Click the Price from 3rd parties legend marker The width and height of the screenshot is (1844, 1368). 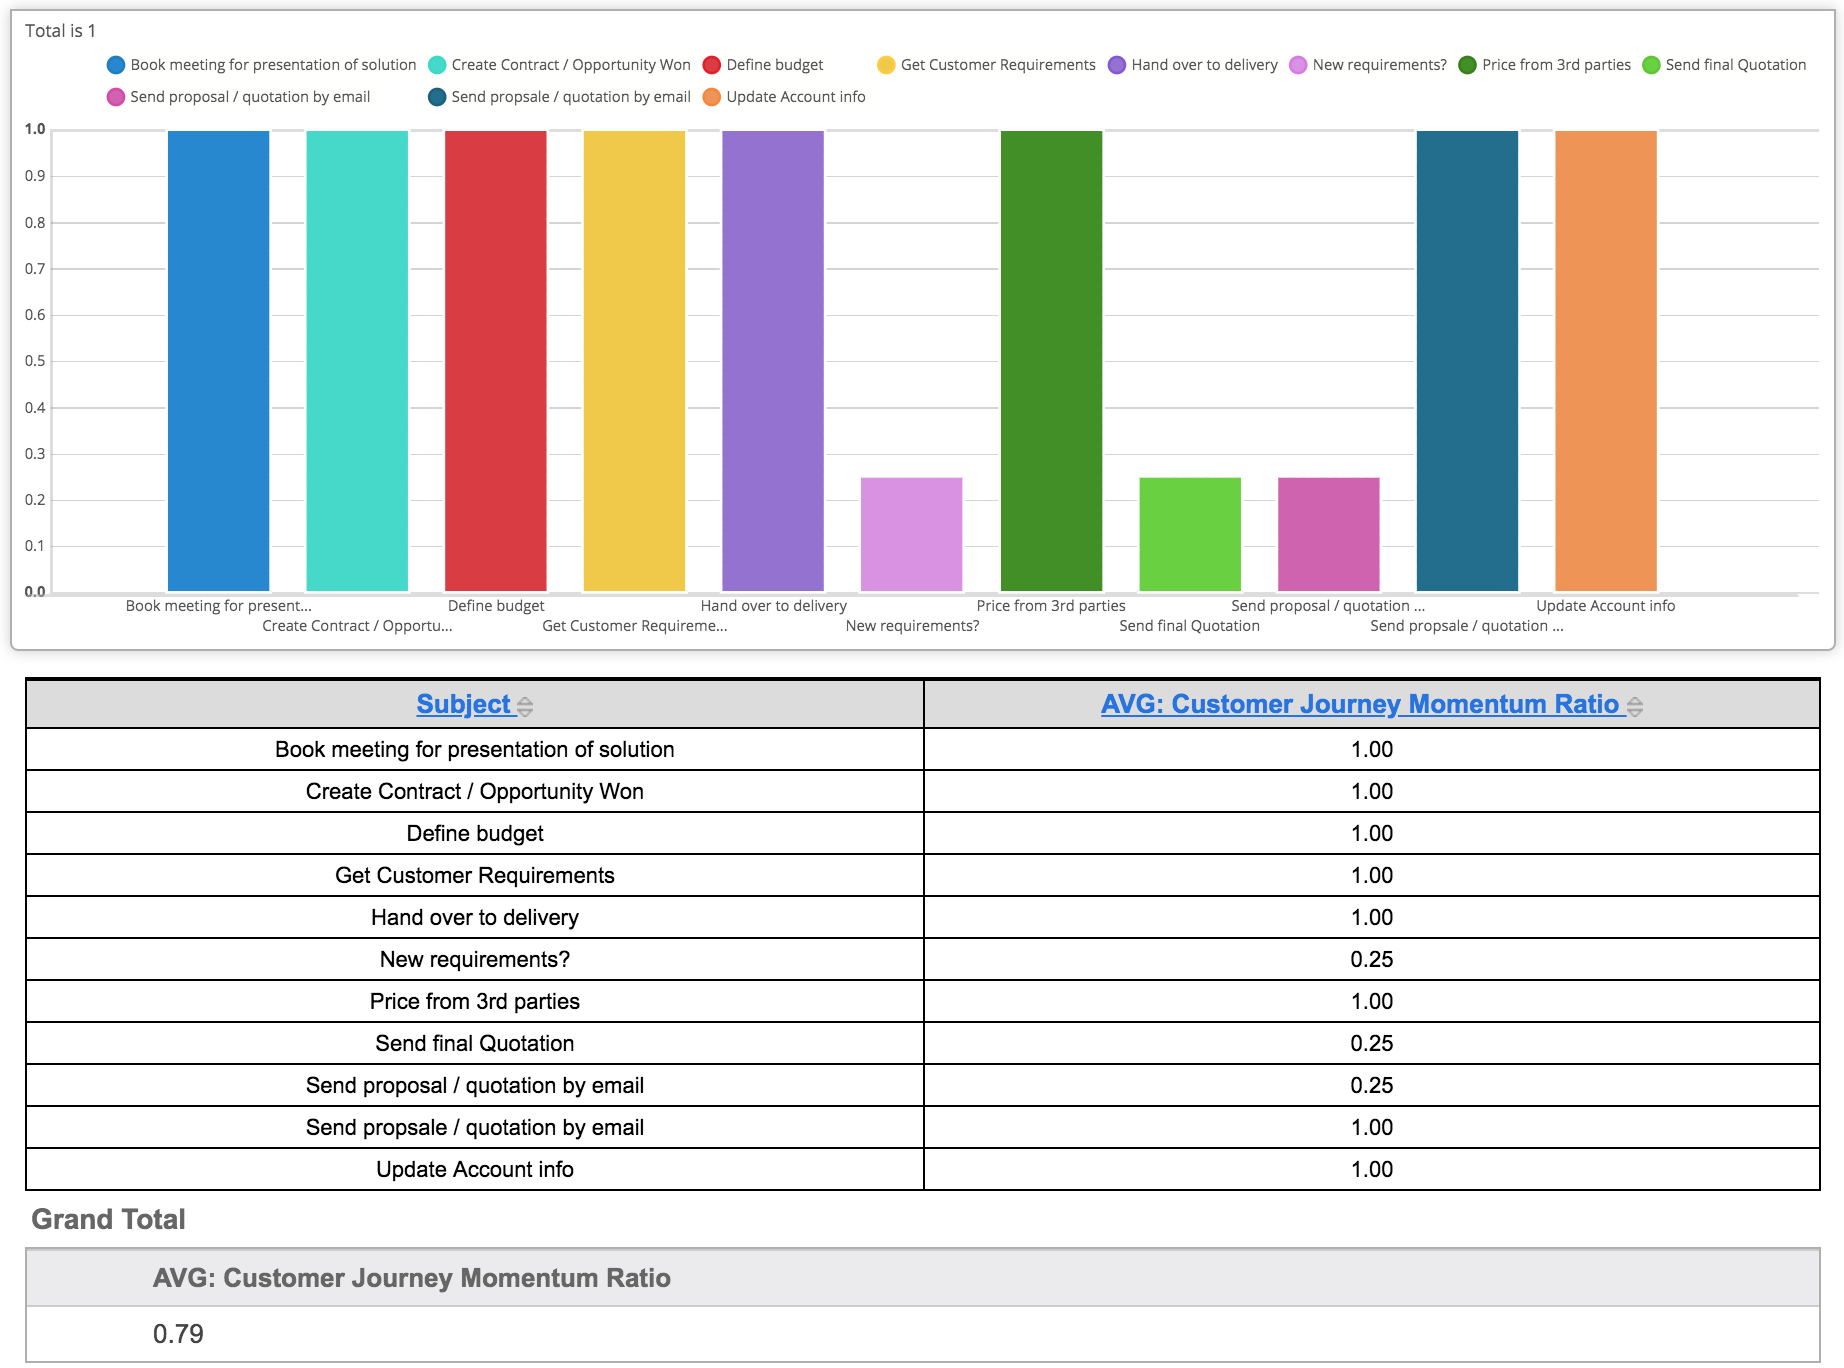click(1467, 65)
